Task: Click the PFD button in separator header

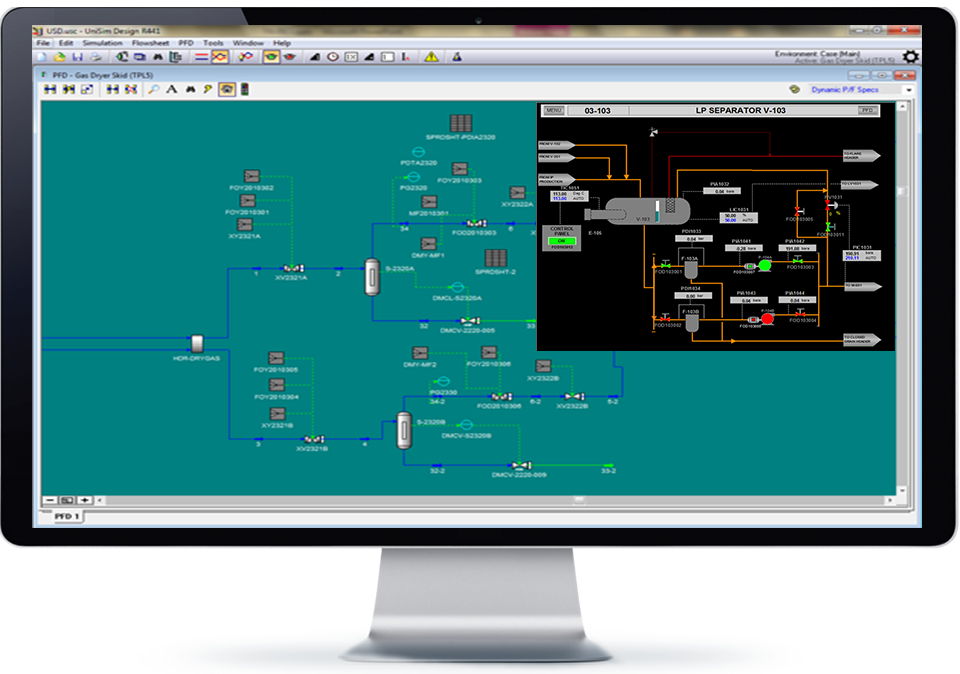Action: [x=867, y=110]
